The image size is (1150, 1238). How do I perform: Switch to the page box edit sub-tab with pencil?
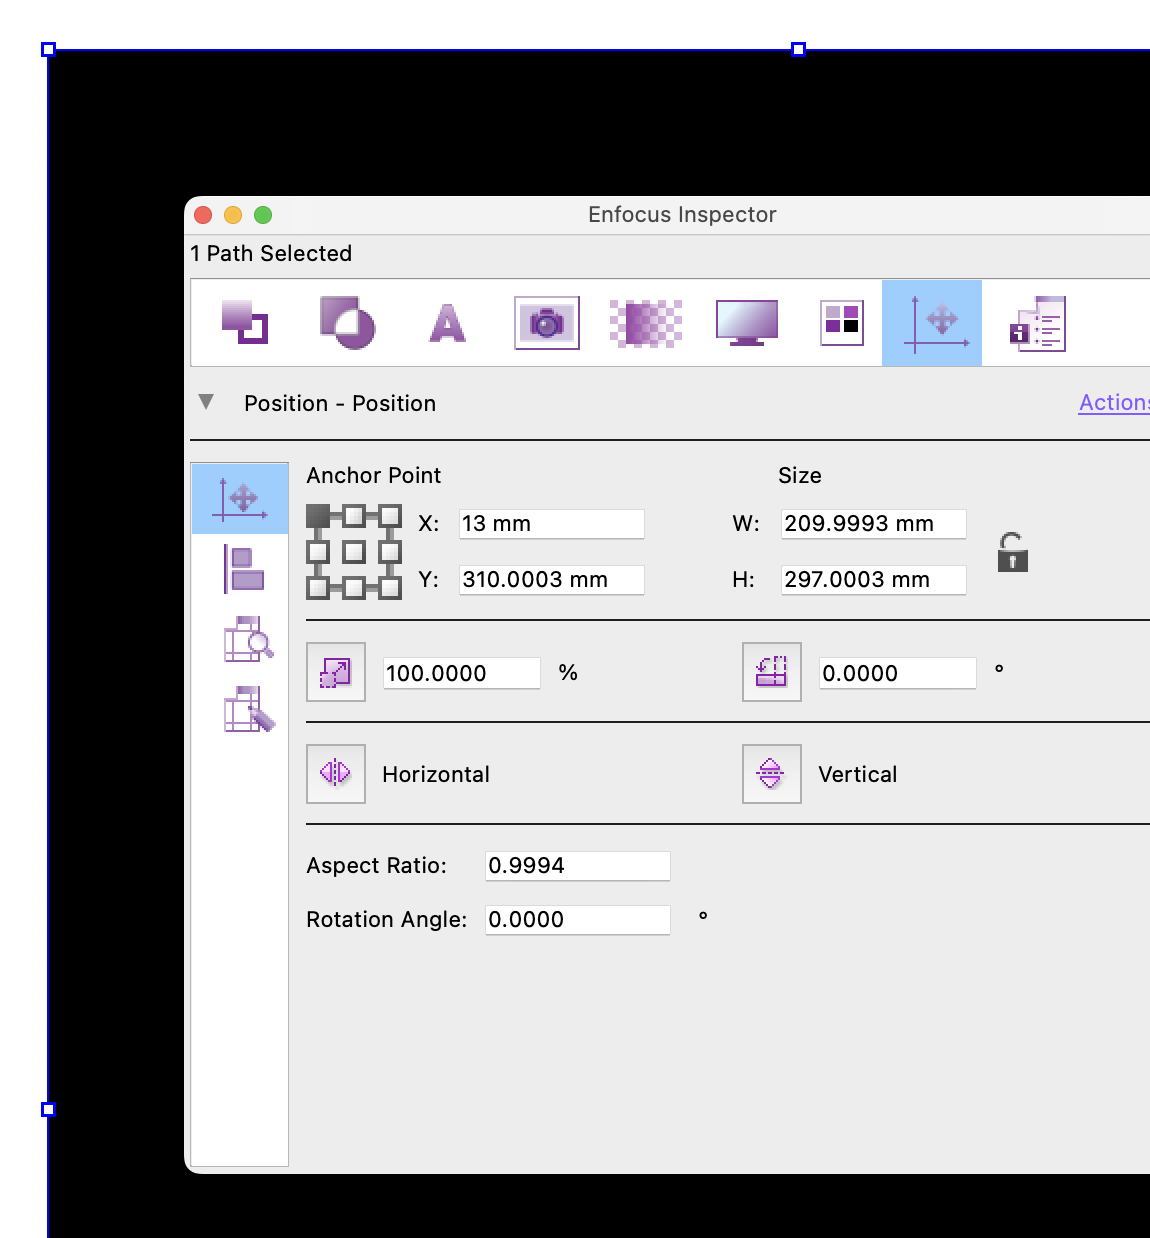pyautogui.click(x=248, y=709)
